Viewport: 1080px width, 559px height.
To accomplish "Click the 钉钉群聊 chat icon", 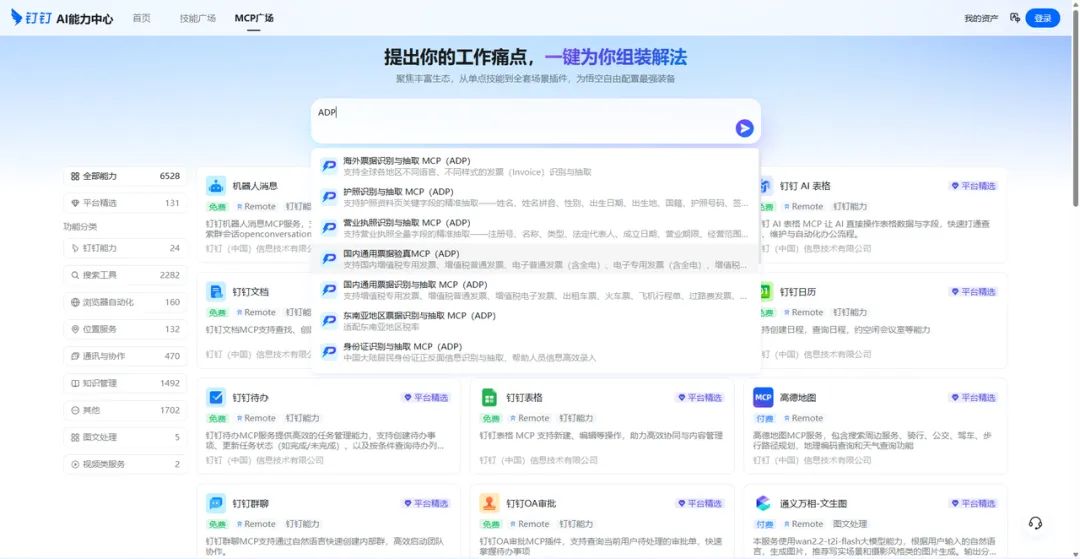I will pos(216,503).
